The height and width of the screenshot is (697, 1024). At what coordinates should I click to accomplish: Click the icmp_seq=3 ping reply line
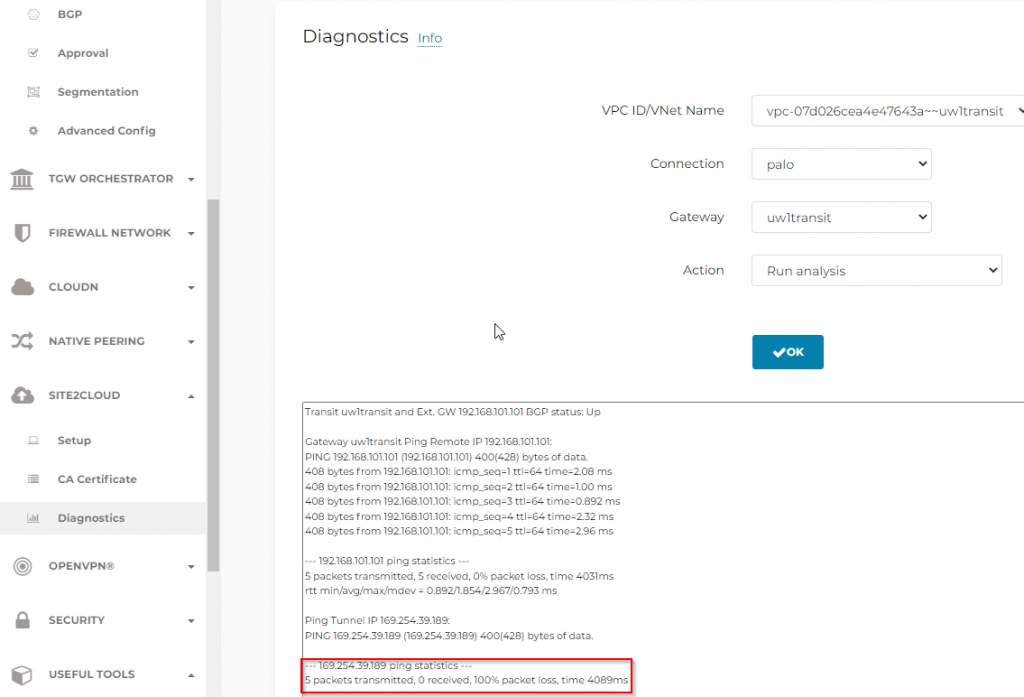click(x=462, y=502)
